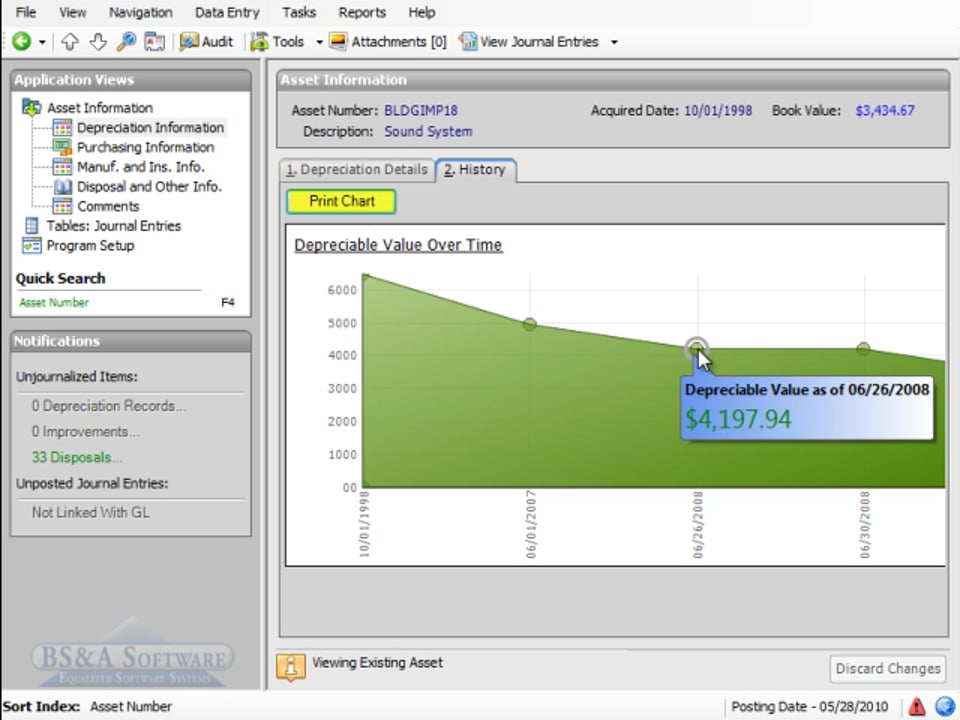
Task: Click the Viewing Existing Asset info icon
Action: tap(291, 667)
